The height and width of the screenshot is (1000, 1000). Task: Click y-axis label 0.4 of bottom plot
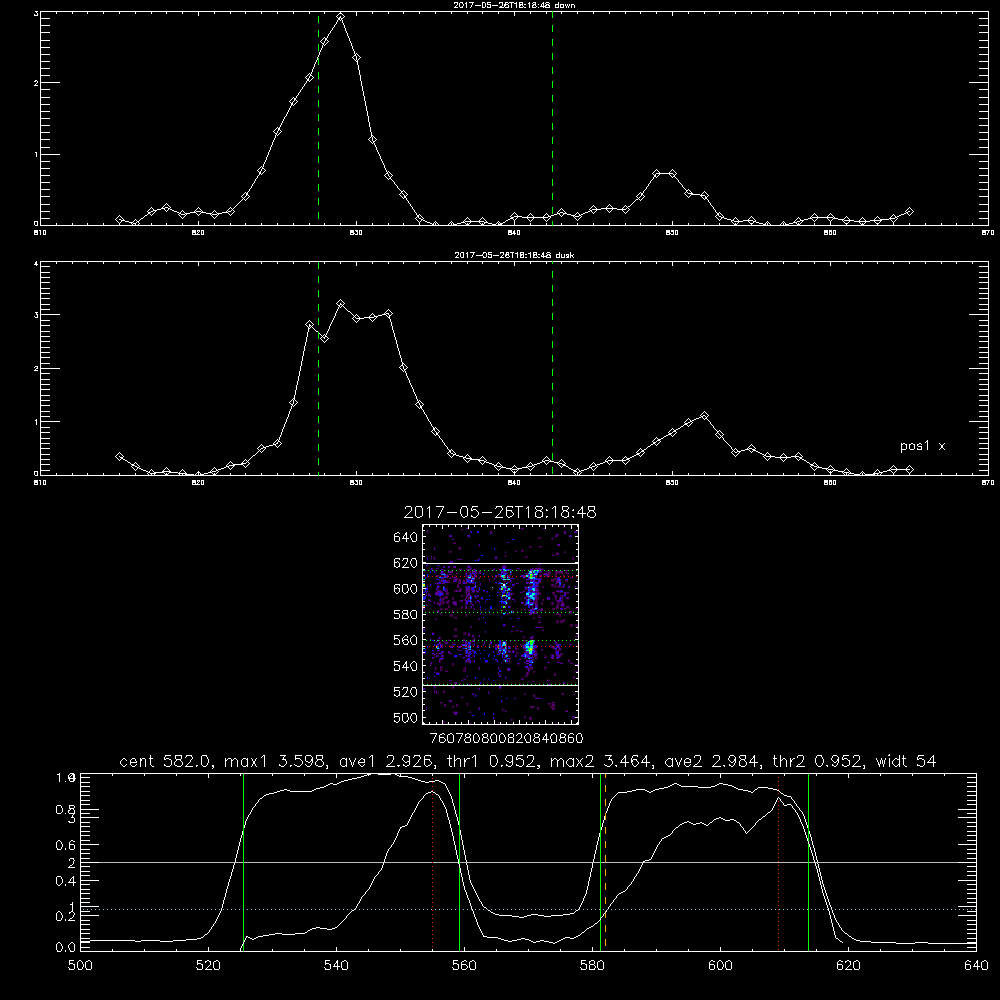coord(66,881)
